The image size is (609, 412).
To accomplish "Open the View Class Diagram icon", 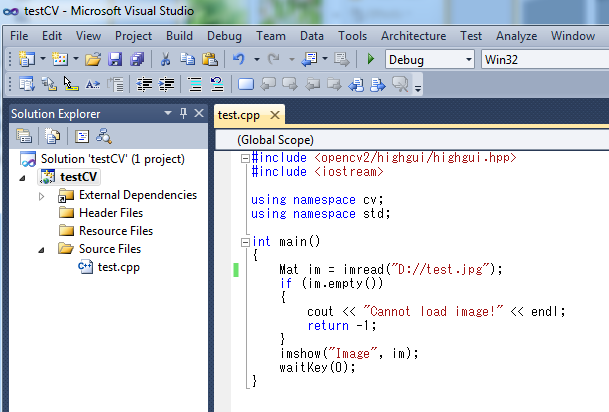I will pyautogui.click(x=104, y=136).
